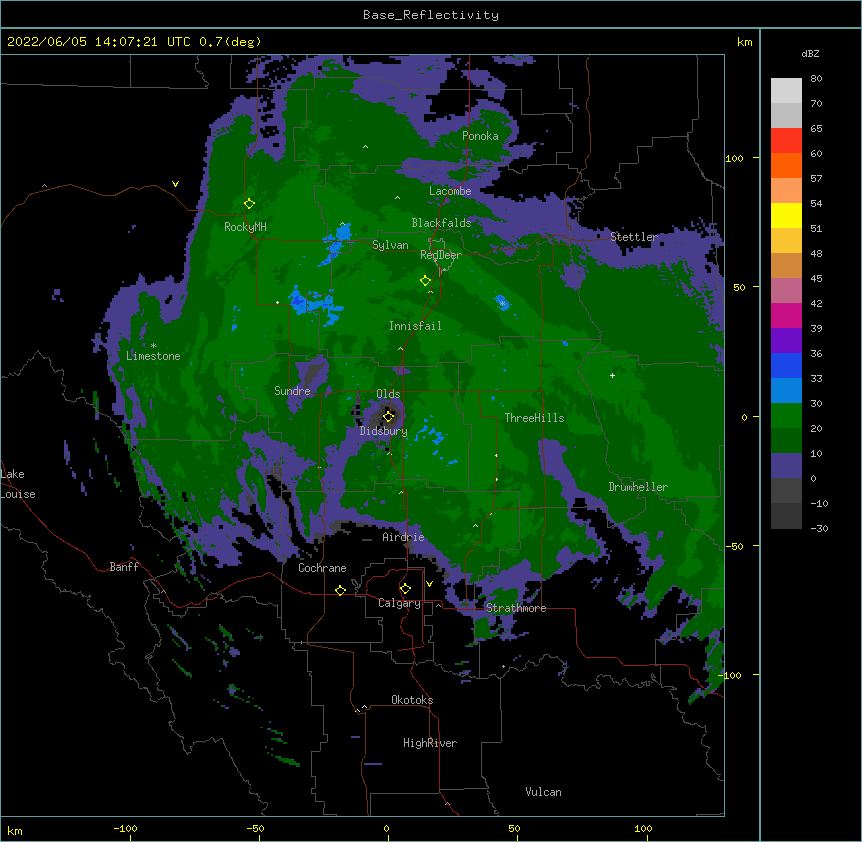This screenshot has height=842, width=862.
Task: Select the Drumheller label
Action: click(638, 487)
